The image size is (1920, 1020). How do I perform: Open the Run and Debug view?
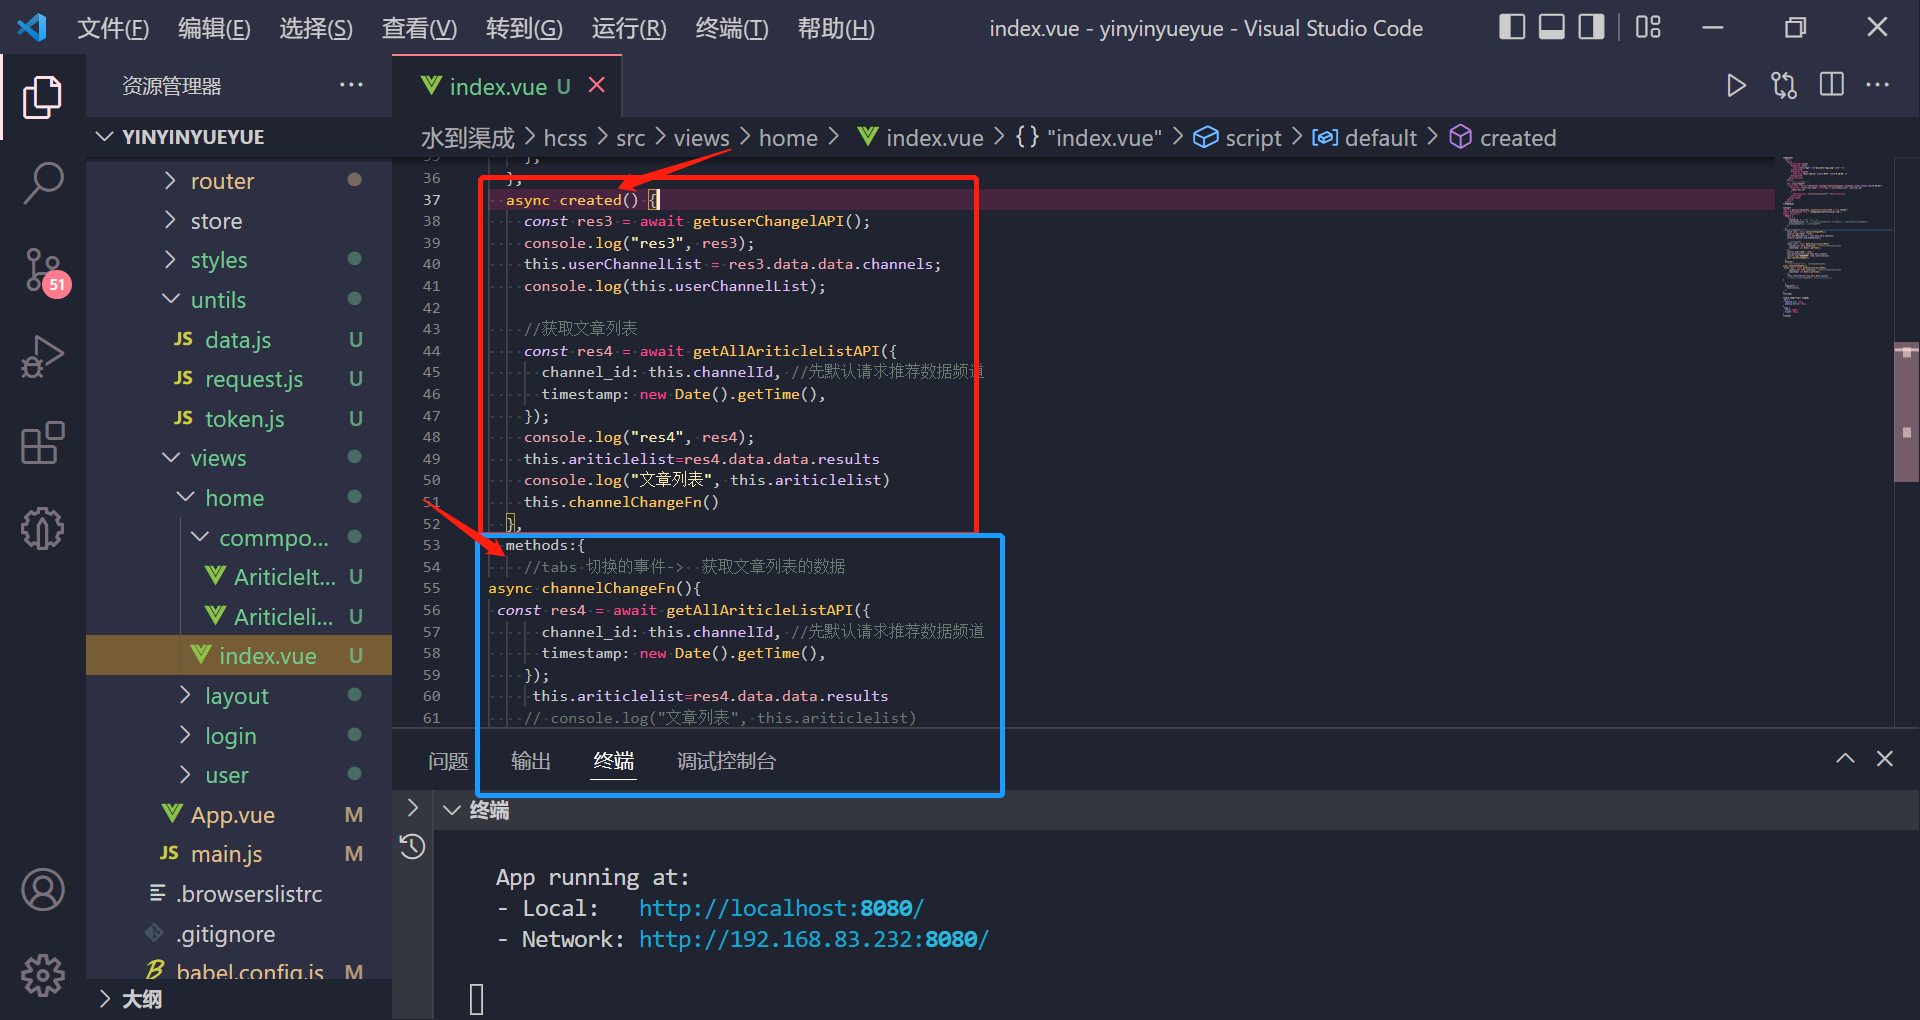point(43,356)
